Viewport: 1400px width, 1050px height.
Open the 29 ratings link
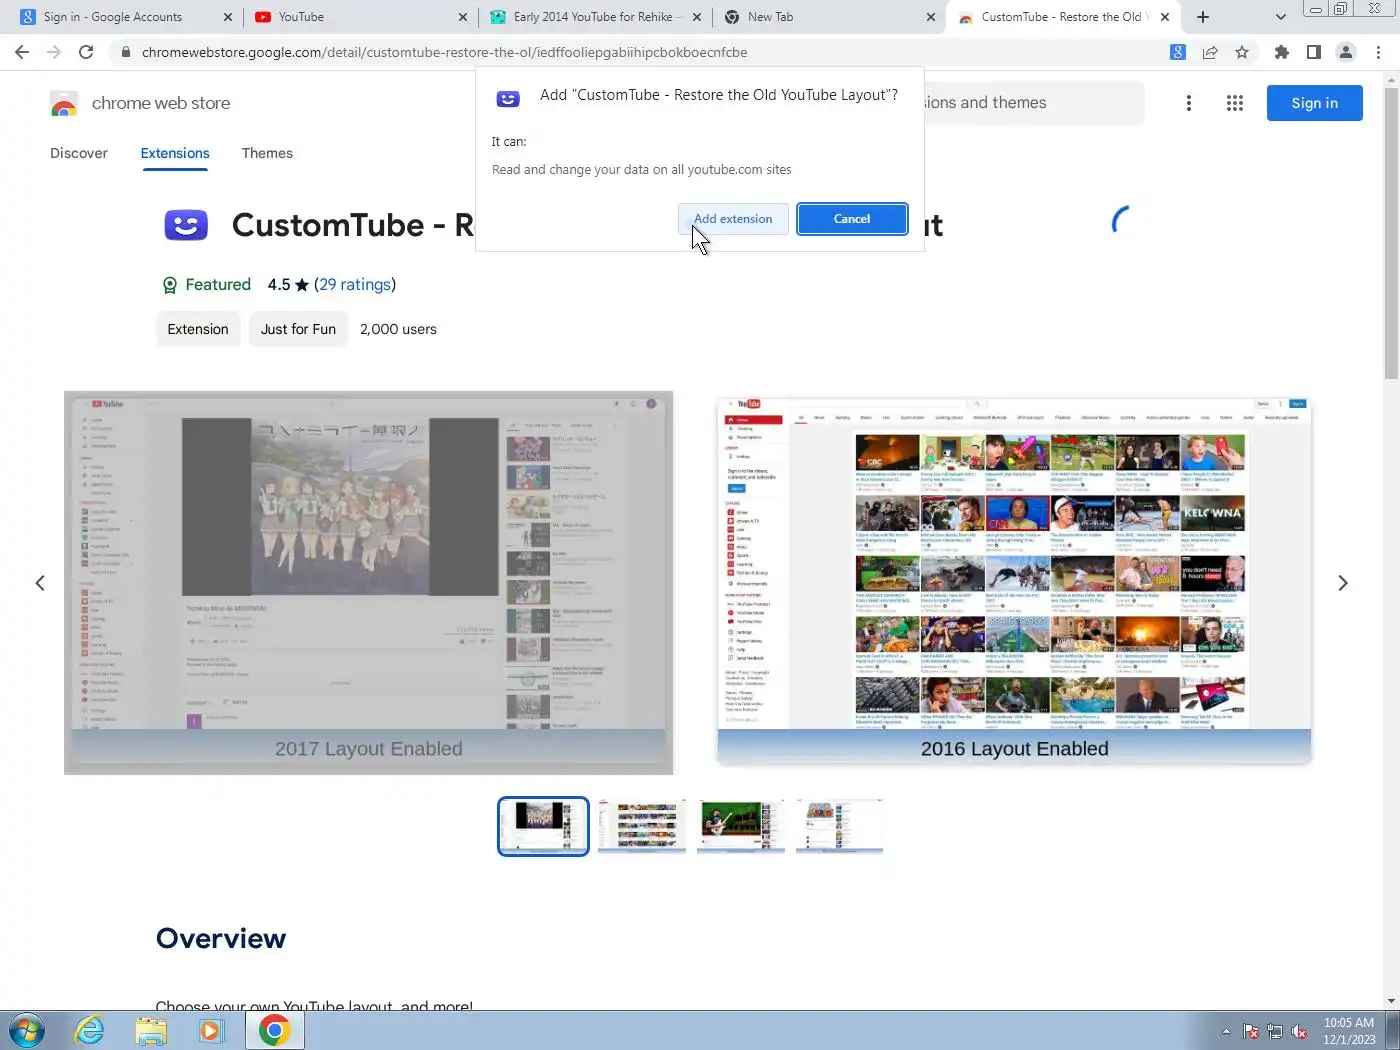(x=355, y=285)
